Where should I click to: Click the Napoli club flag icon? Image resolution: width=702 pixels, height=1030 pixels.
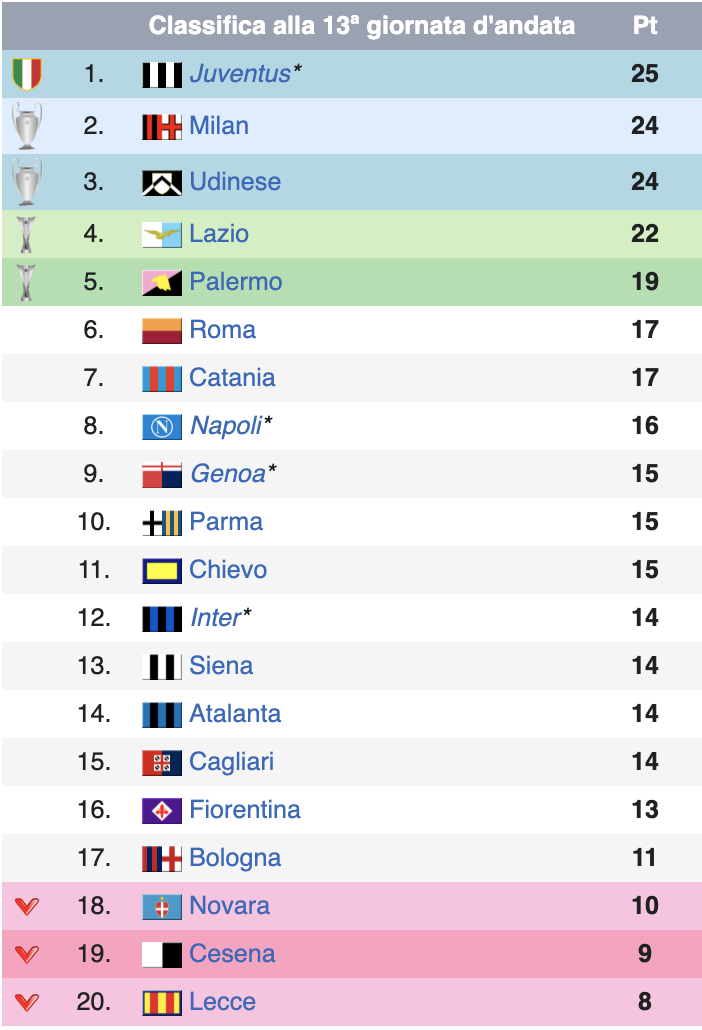pos(162,427)
